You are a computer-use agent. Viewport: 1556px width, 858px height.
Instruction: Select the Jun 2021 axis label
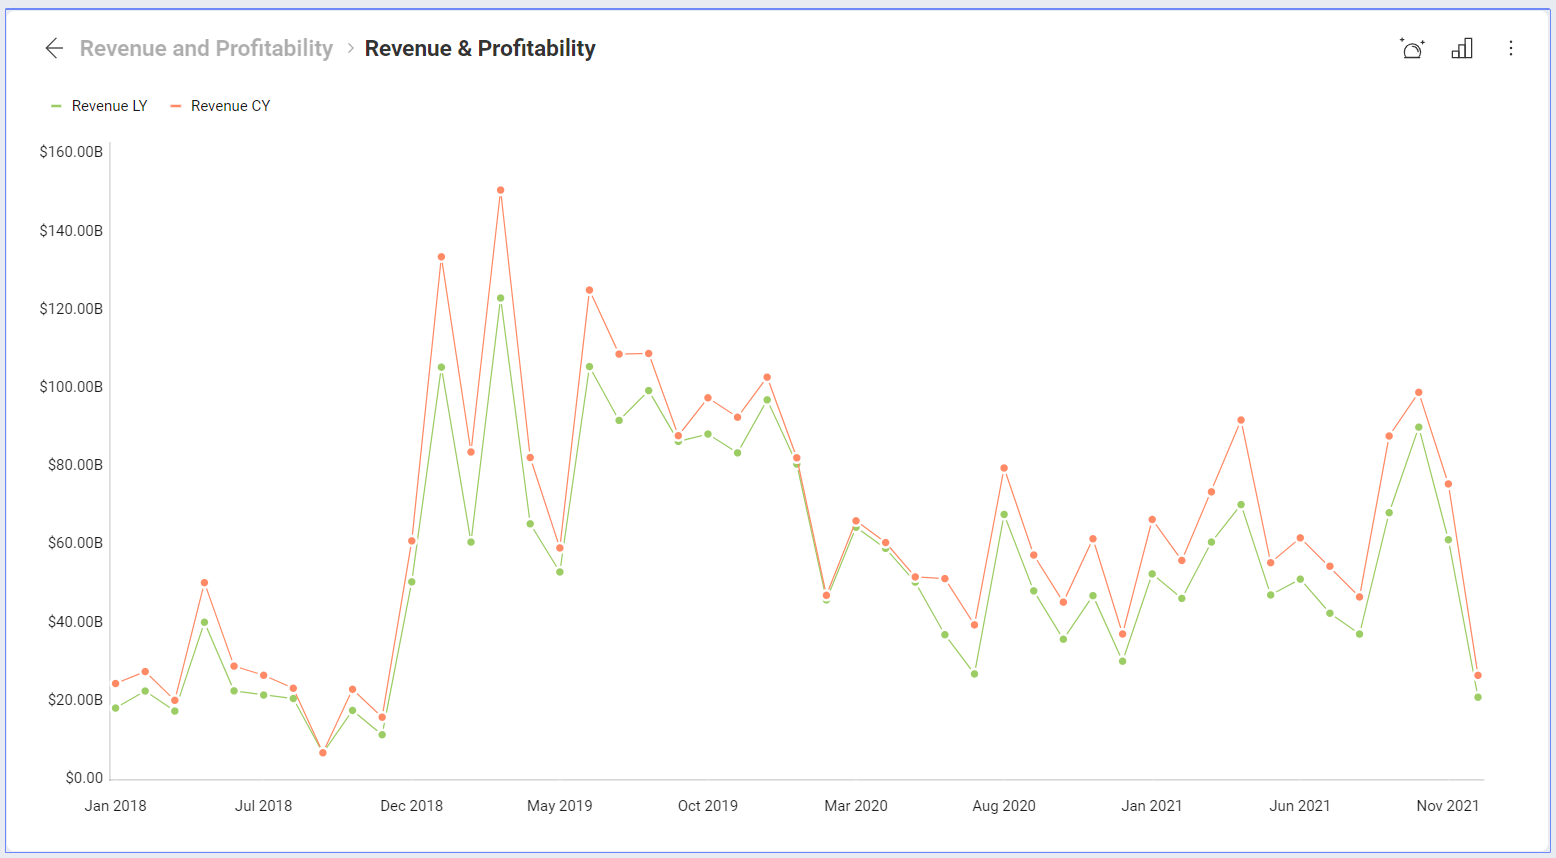(1299, 806)
